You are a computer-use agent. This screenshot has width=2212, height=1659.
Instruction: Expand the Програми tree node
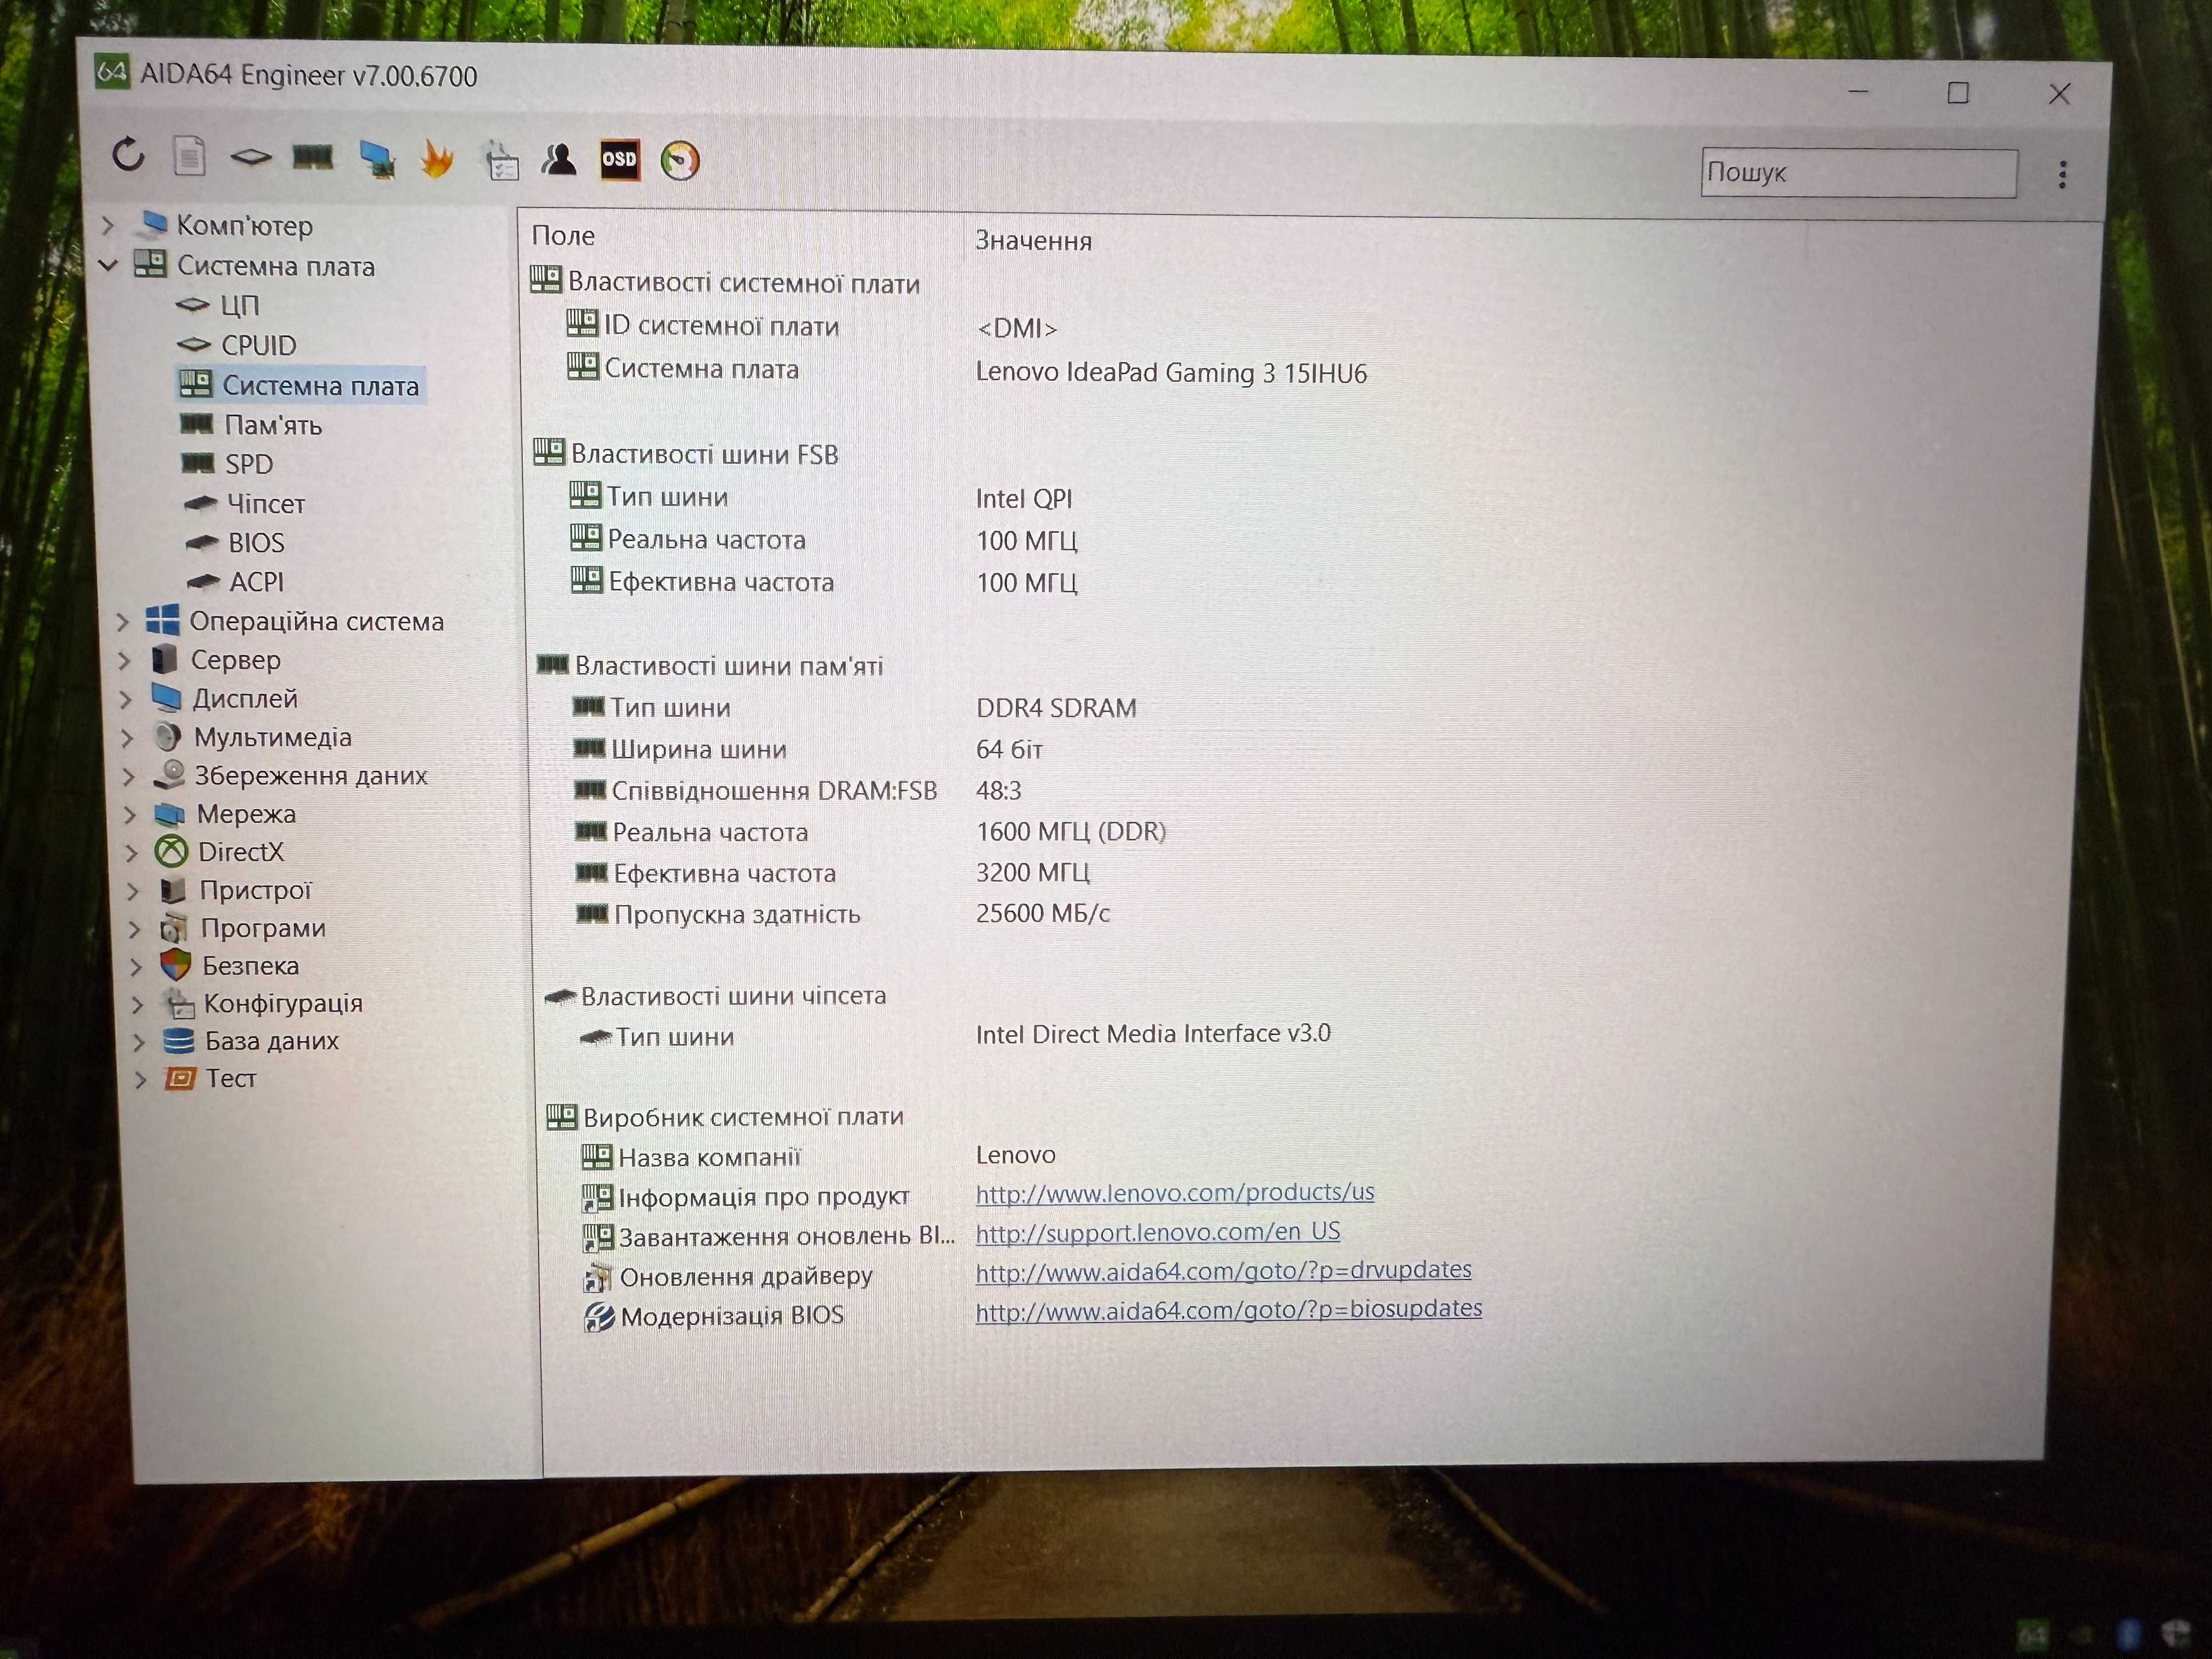click(134, 929)
